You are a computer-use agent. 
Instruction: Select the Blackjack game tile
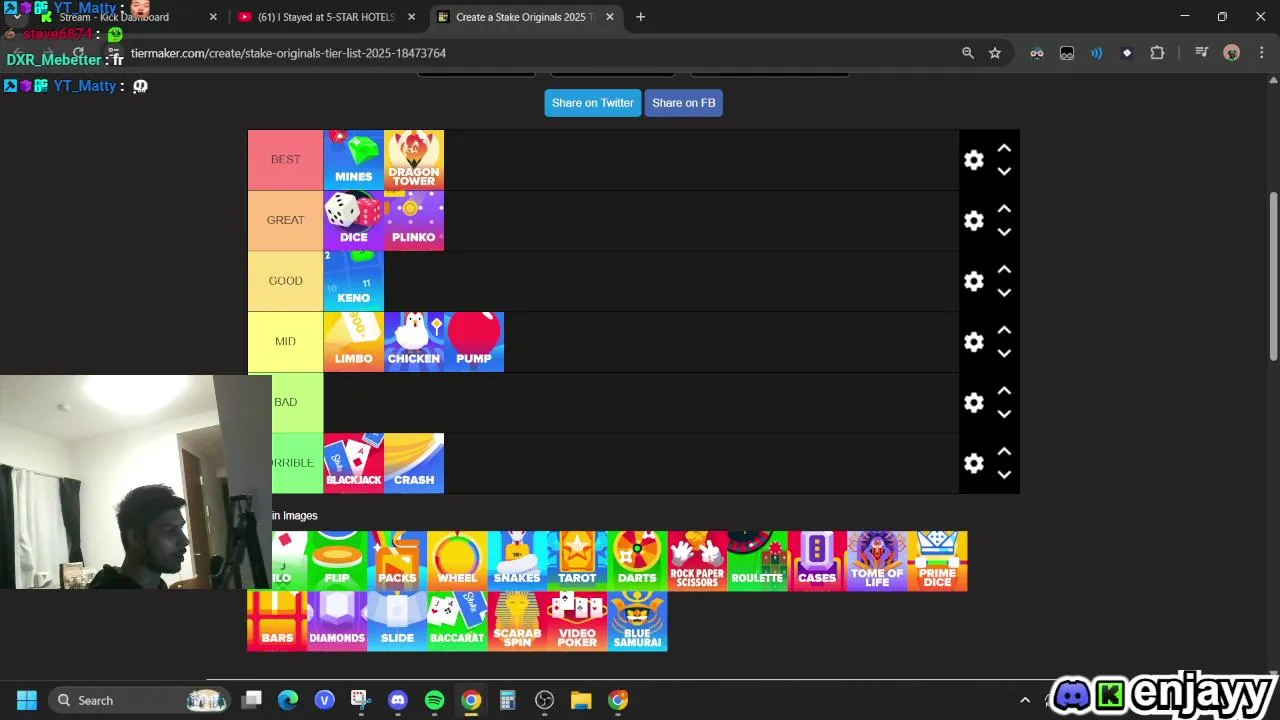tap(354, 463)
